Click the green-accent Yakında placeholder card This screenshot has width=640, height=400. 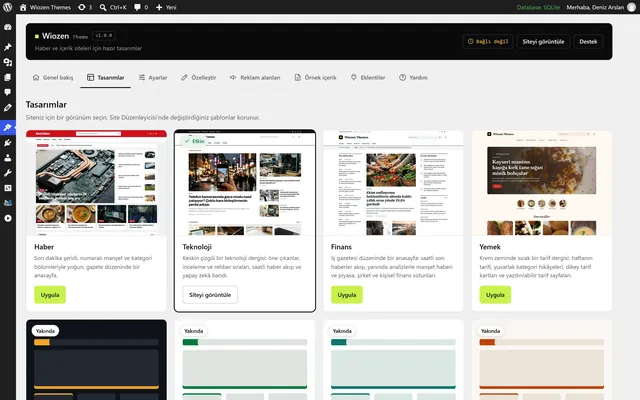(x=245, y=360)
